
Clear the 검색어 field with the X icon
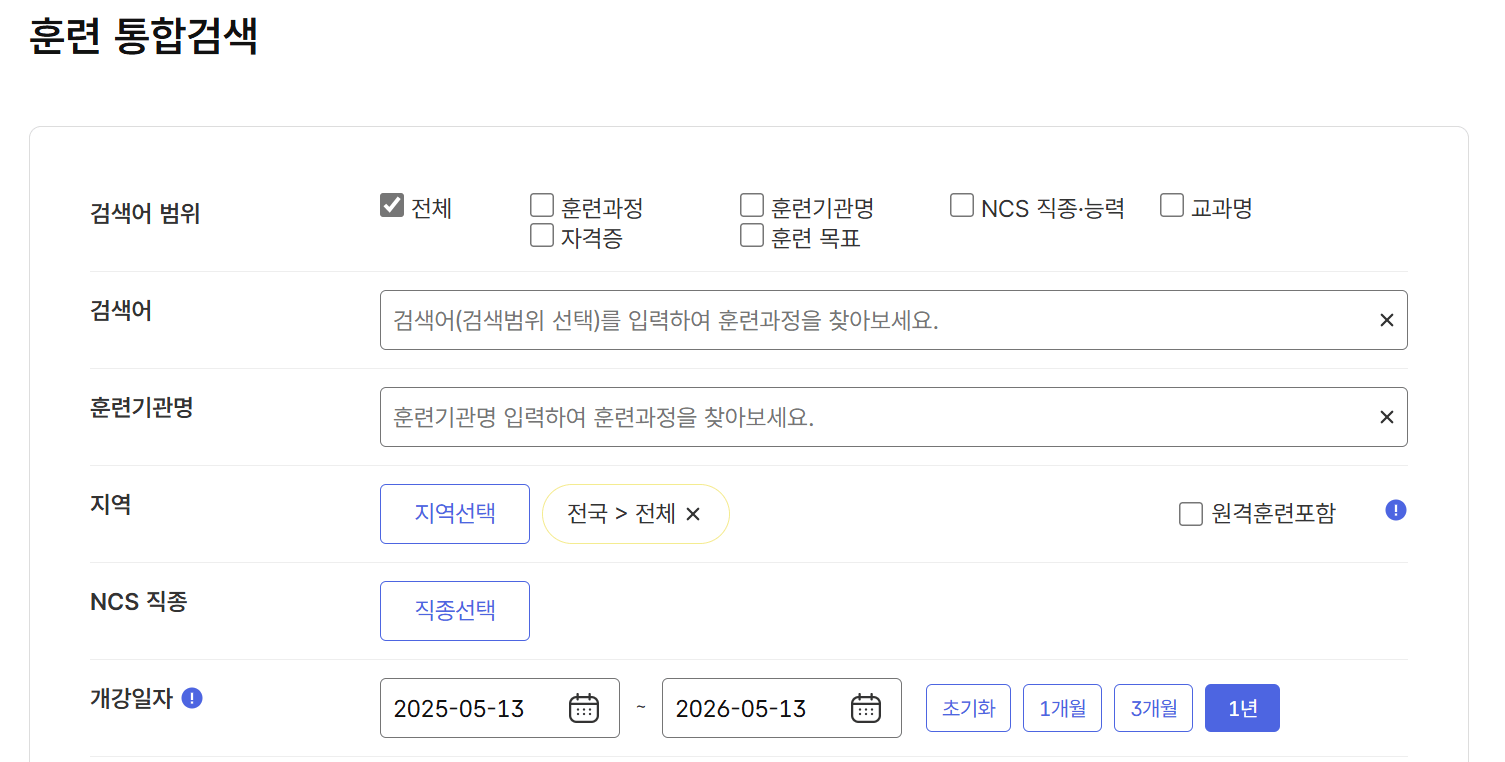pyautogui.click(x=1386, y=319)
